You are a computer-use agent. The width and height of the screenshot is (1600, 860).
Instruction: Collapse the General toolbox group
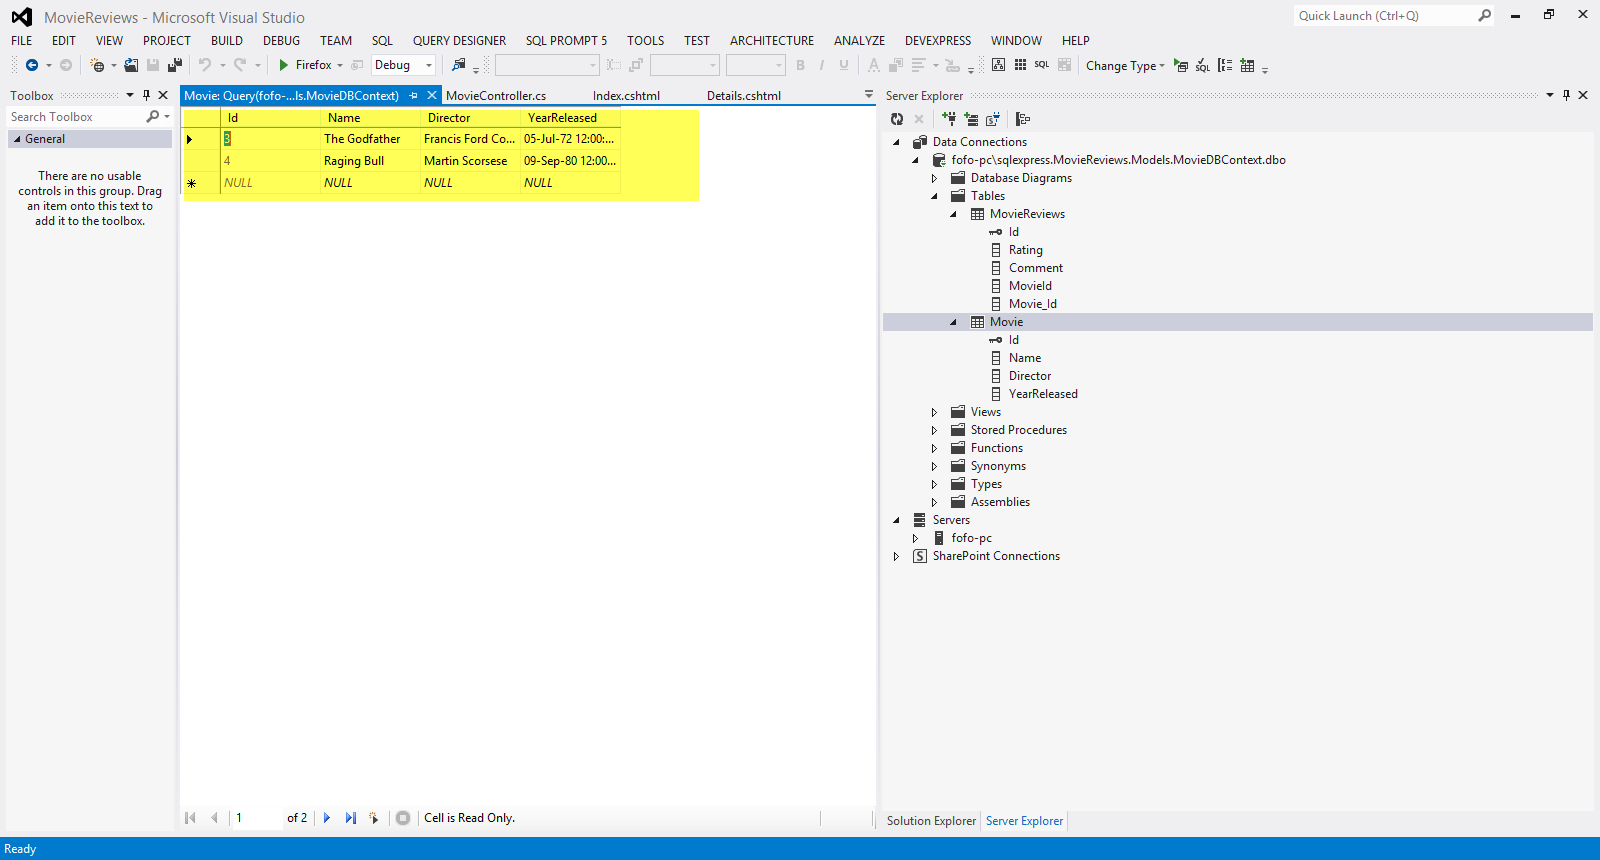tap(17, 139)
